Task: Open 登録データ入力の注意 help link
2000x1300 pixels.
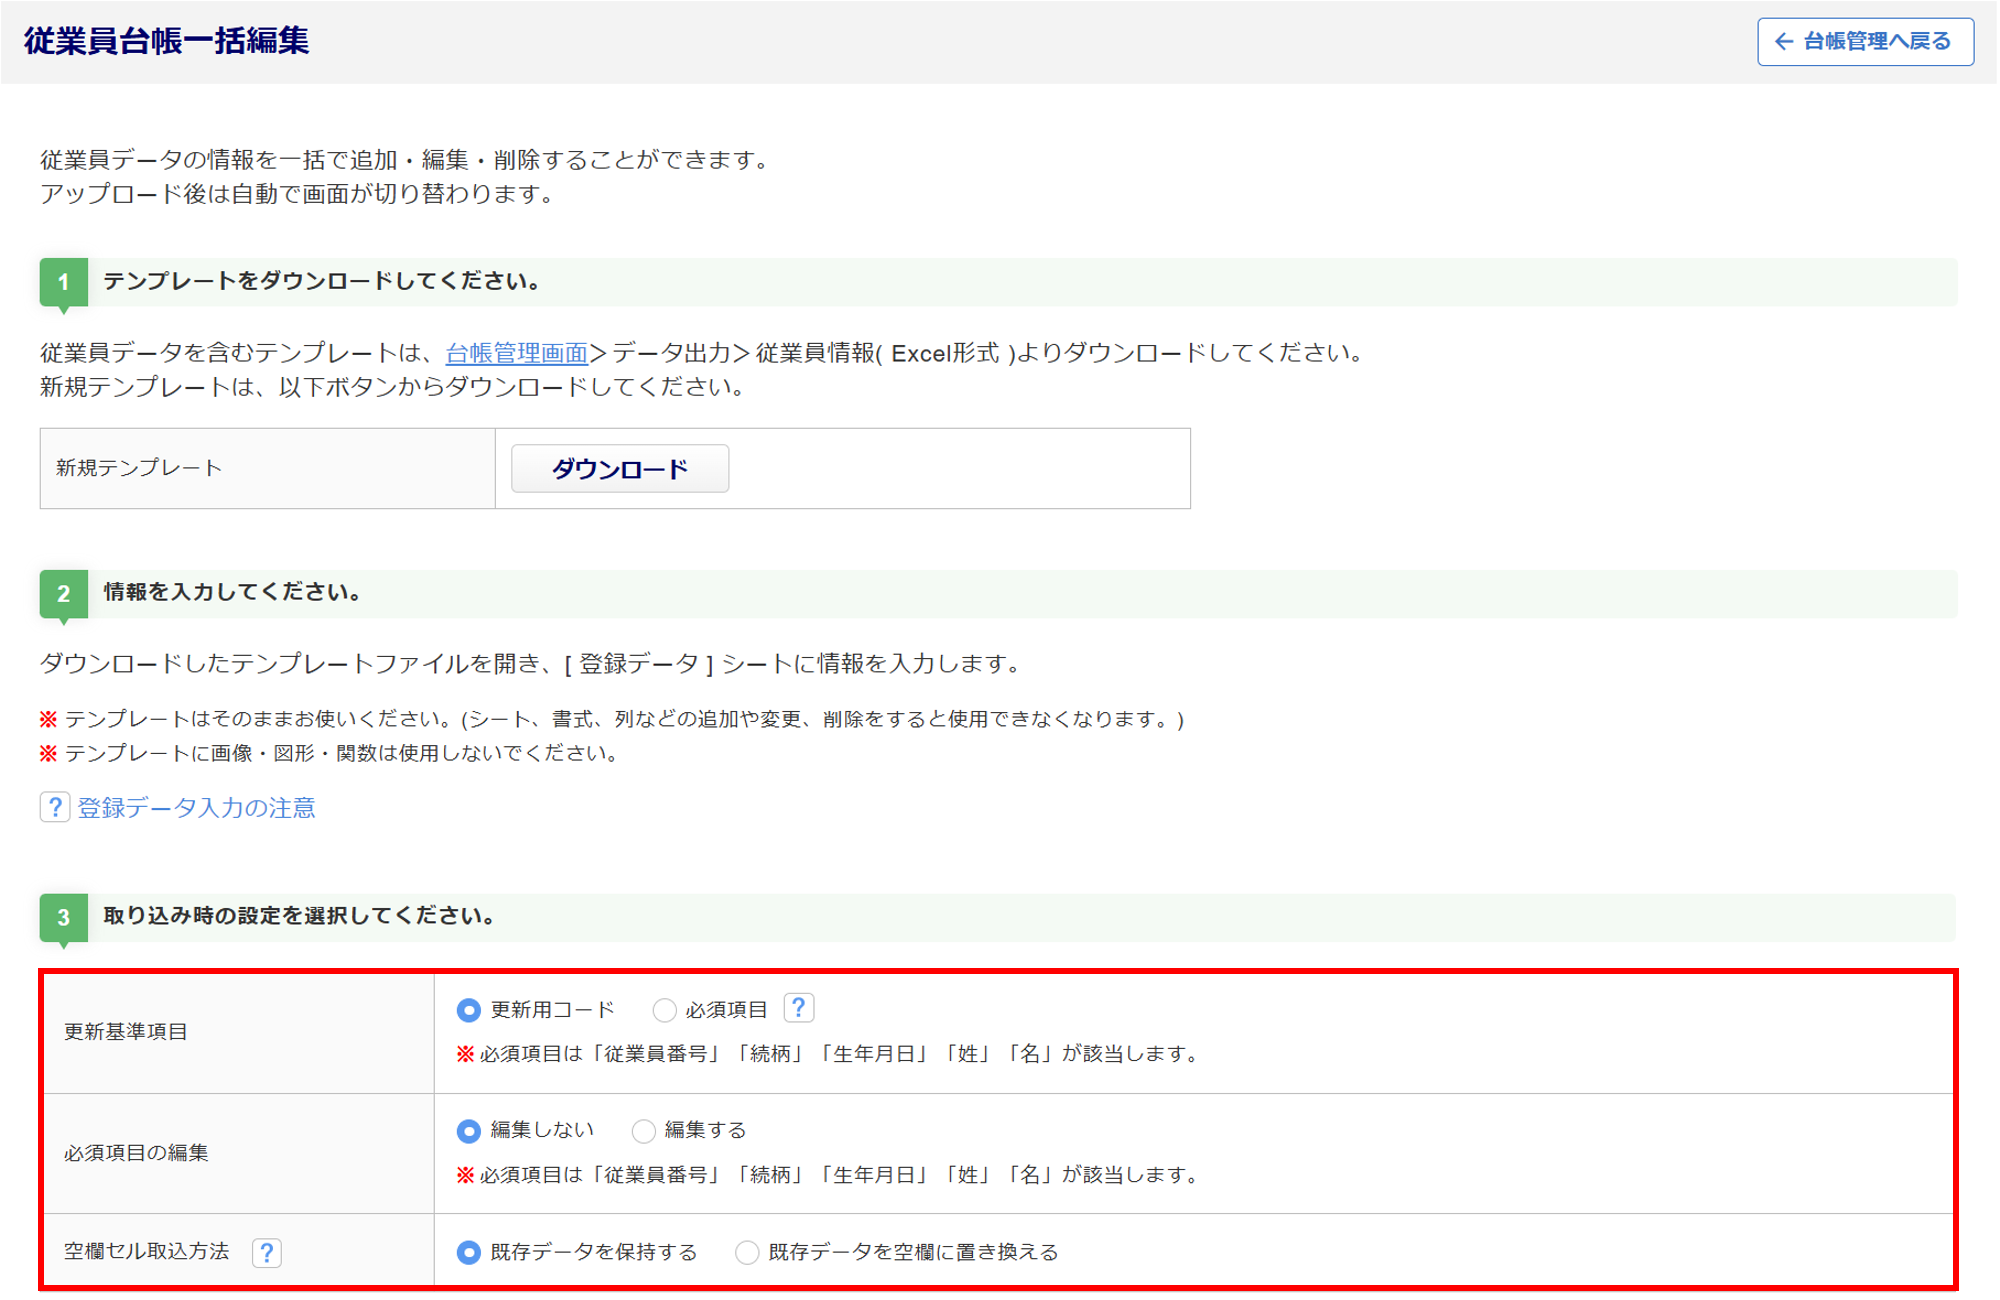Action: 196,808
